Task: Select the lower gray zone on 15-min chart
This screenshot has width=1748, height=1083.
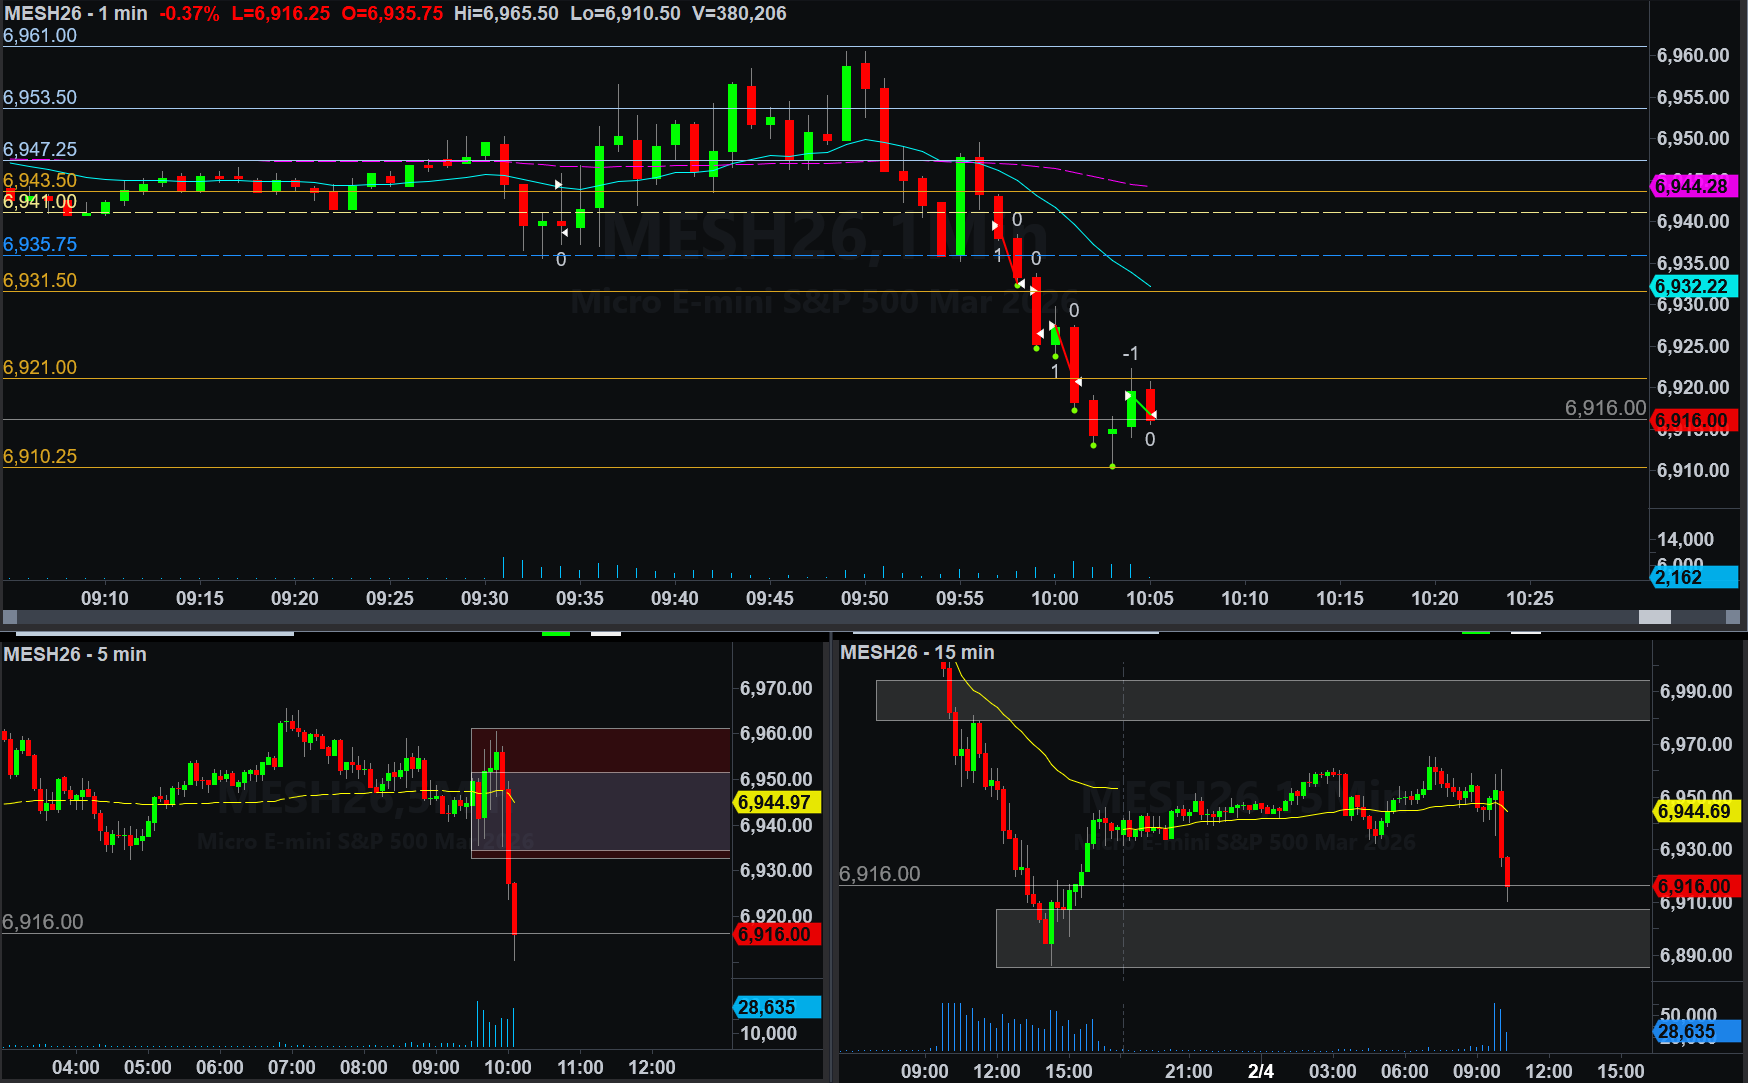Action: point(1322,938)
